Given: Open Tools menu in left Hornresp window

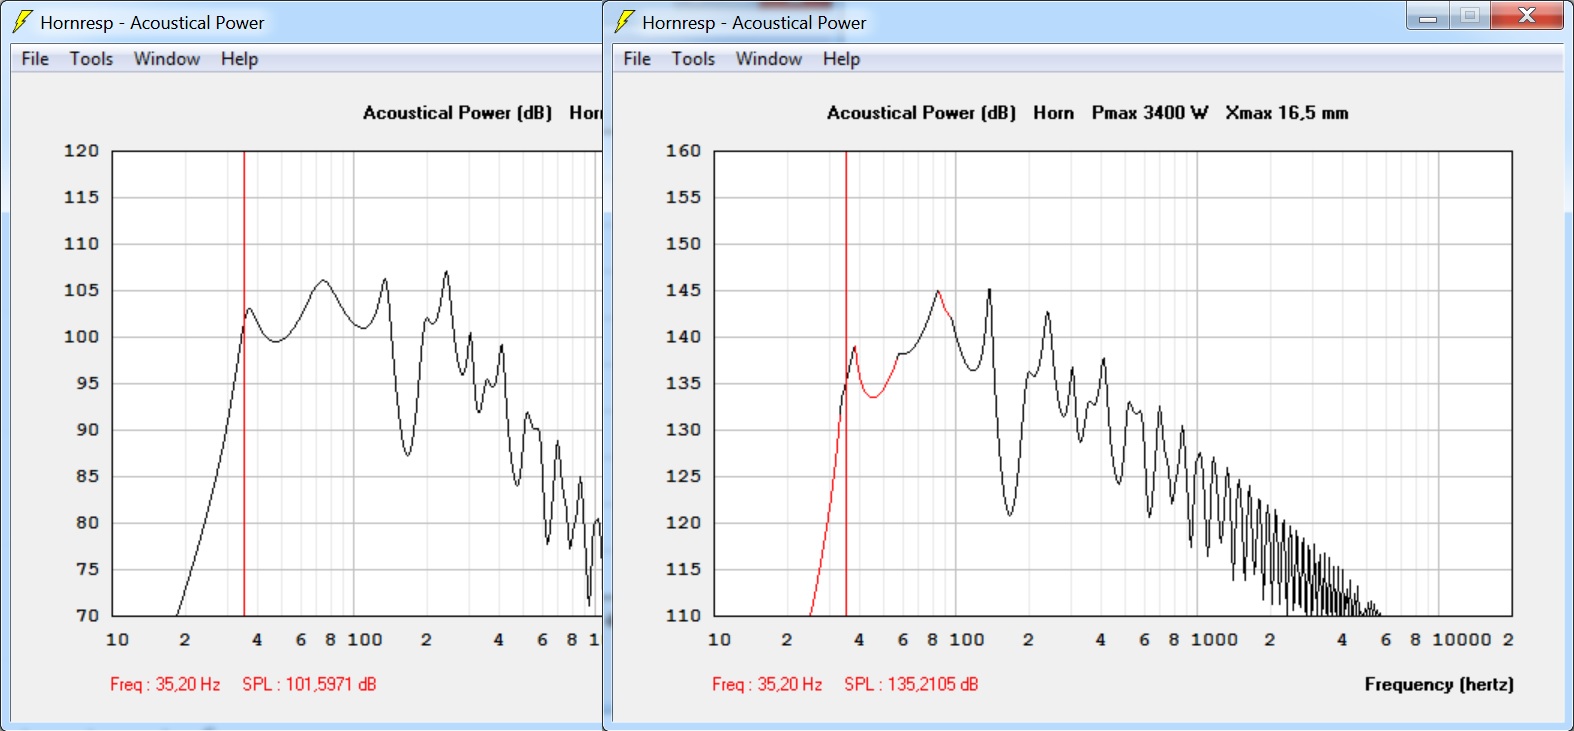Looking at the screenshot, I should (x=91, y=59).
